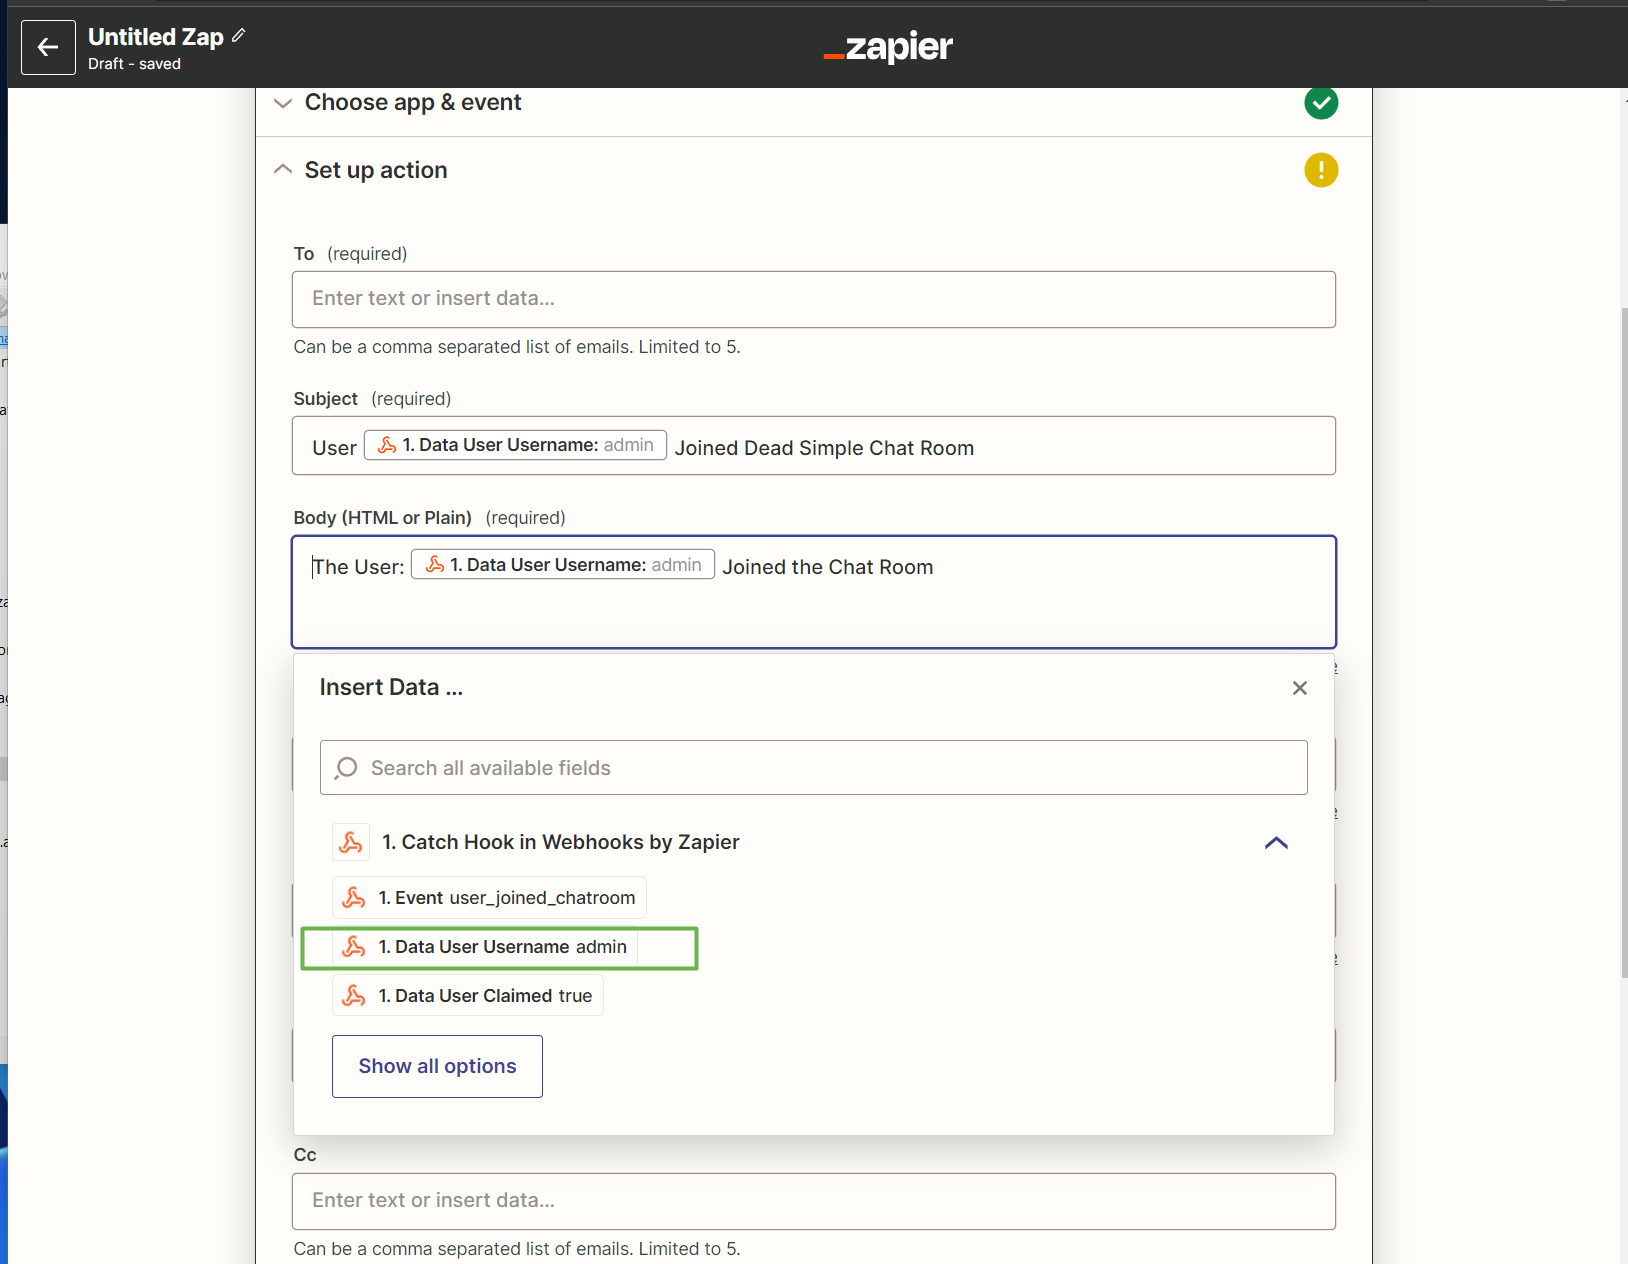Click the Catch Hook webhook icon
The width and height of the screenshot is (1628, 1264).
click(351, 842)
